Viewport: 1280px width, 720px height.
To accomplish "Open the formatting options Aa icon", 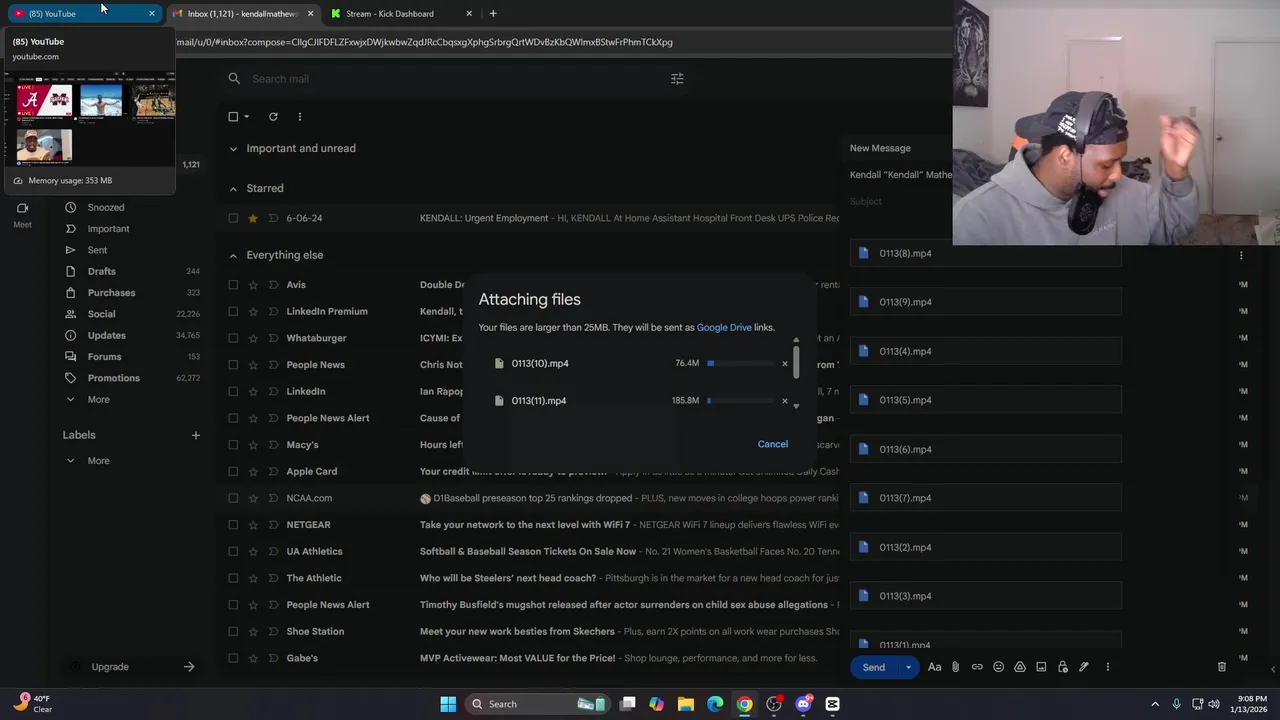I will [x=934, y=667].
